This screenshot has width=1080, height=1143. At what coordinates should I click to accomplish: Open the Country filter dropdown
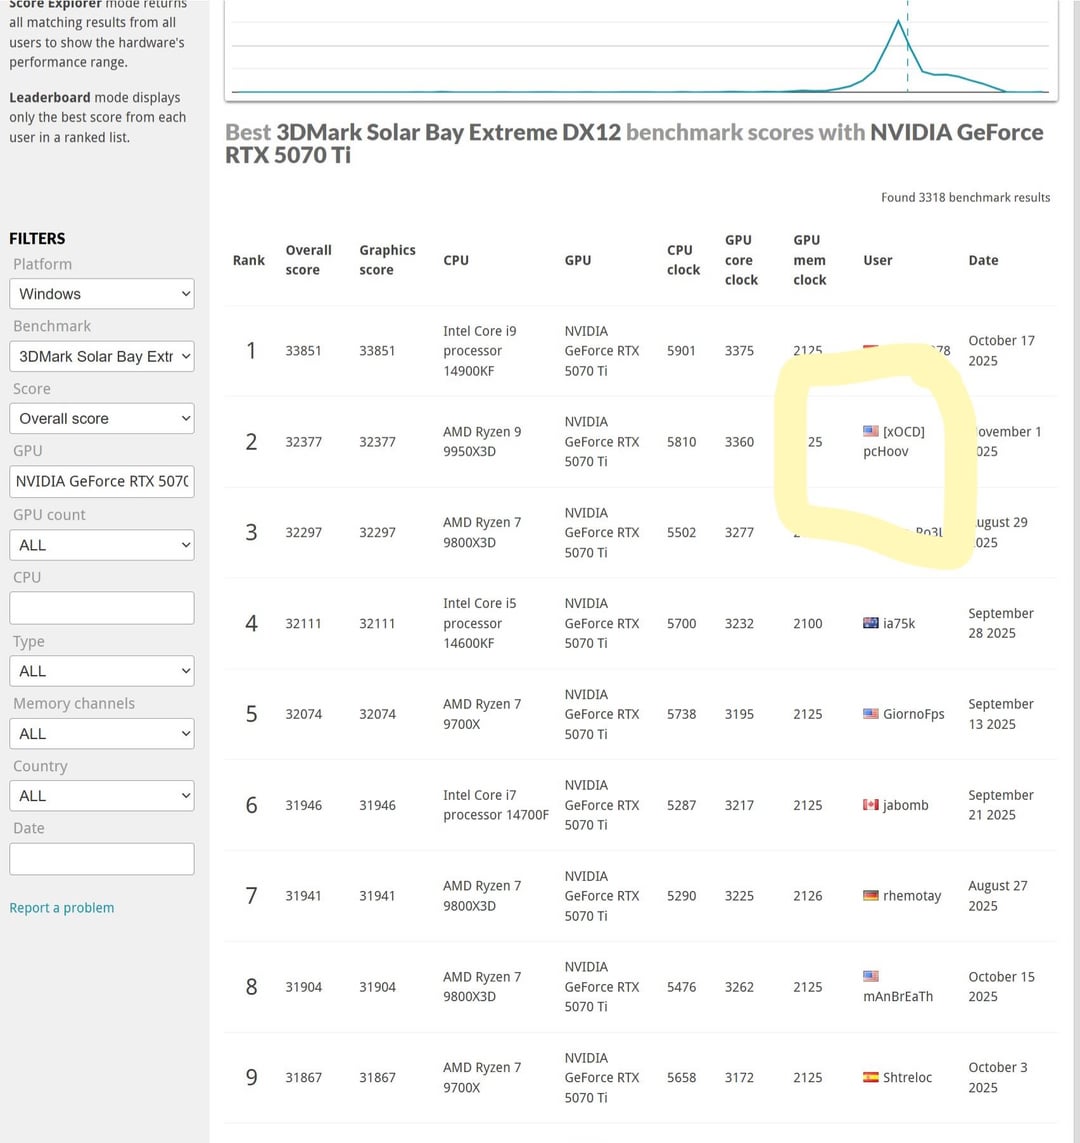pos(102,796)
